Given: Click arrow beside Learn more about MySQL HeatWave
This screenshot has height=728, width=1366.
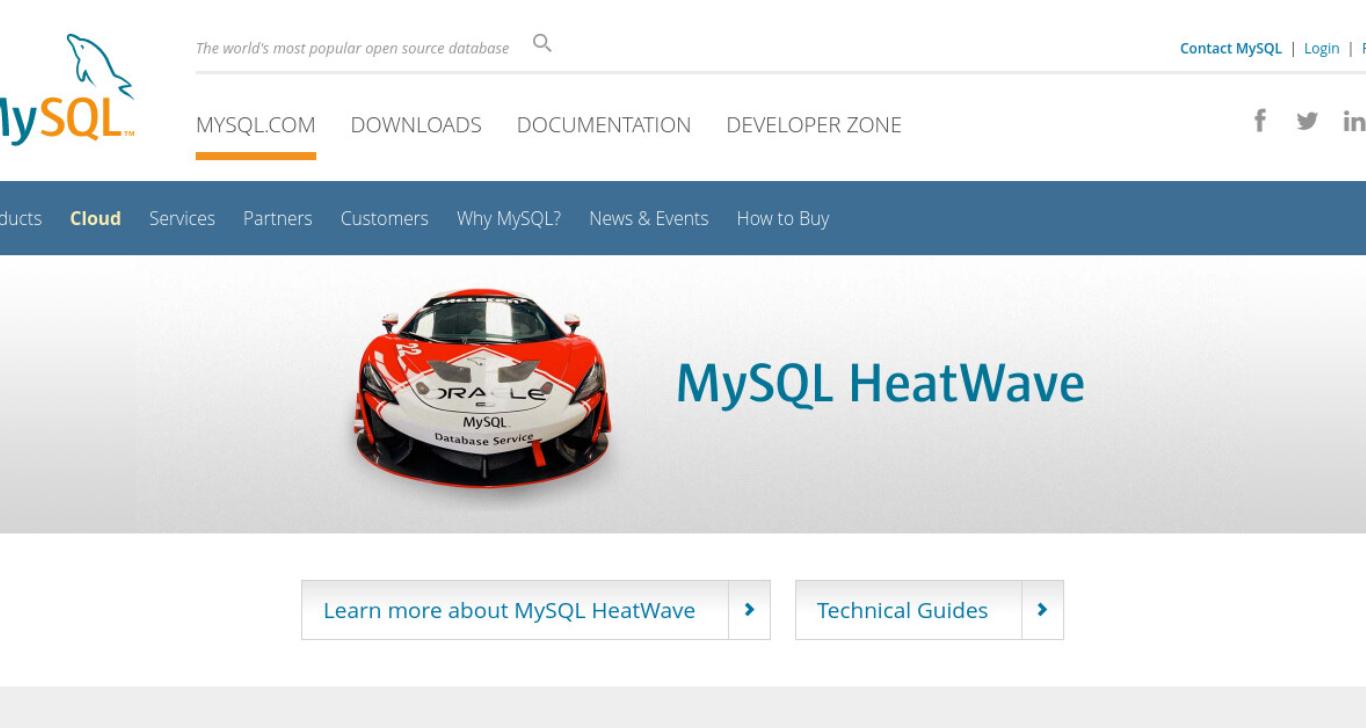Looking at the screenshot, I should pos(750,610).
